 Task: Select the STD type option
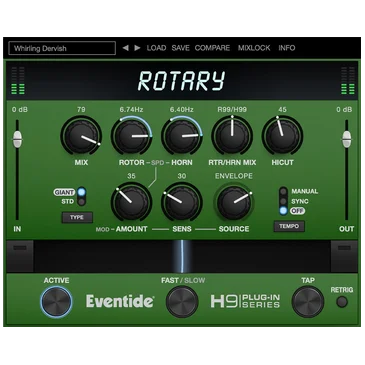(81, 202)
